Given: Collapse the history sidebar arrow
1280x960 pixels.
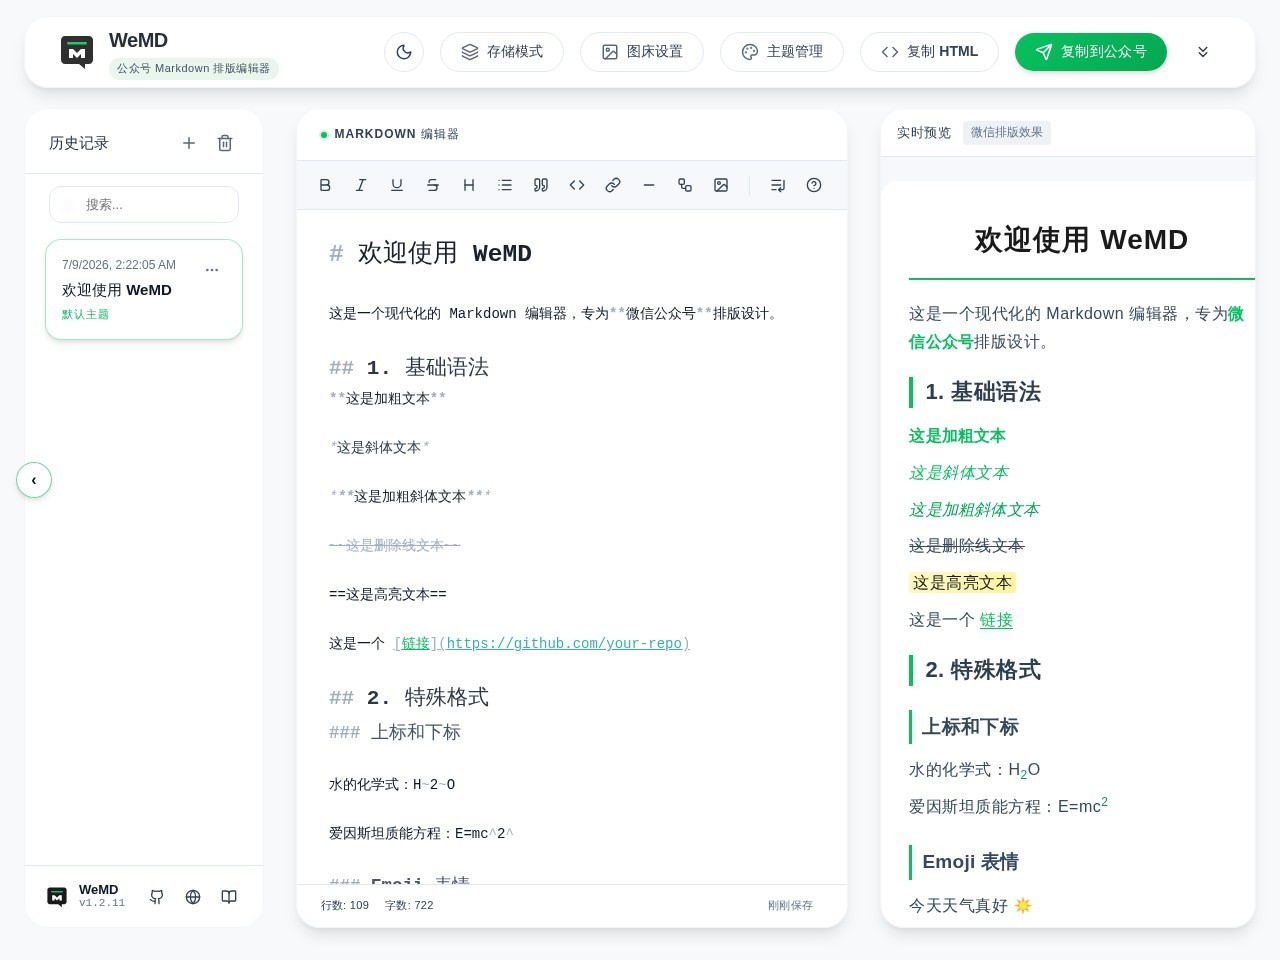Looking at the screenshot, I should click(34, 480).
